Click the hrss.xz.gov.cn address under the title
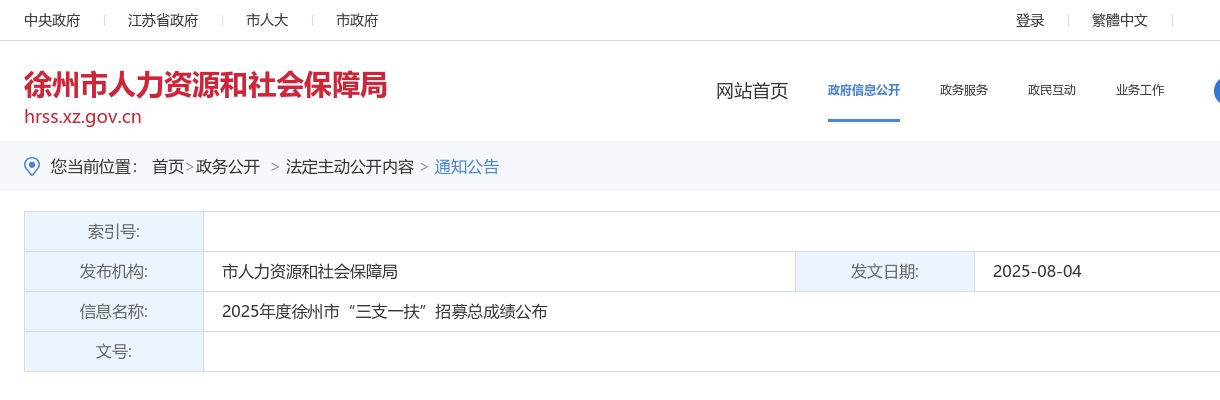 pyautogui.click(x=83, y=117)
